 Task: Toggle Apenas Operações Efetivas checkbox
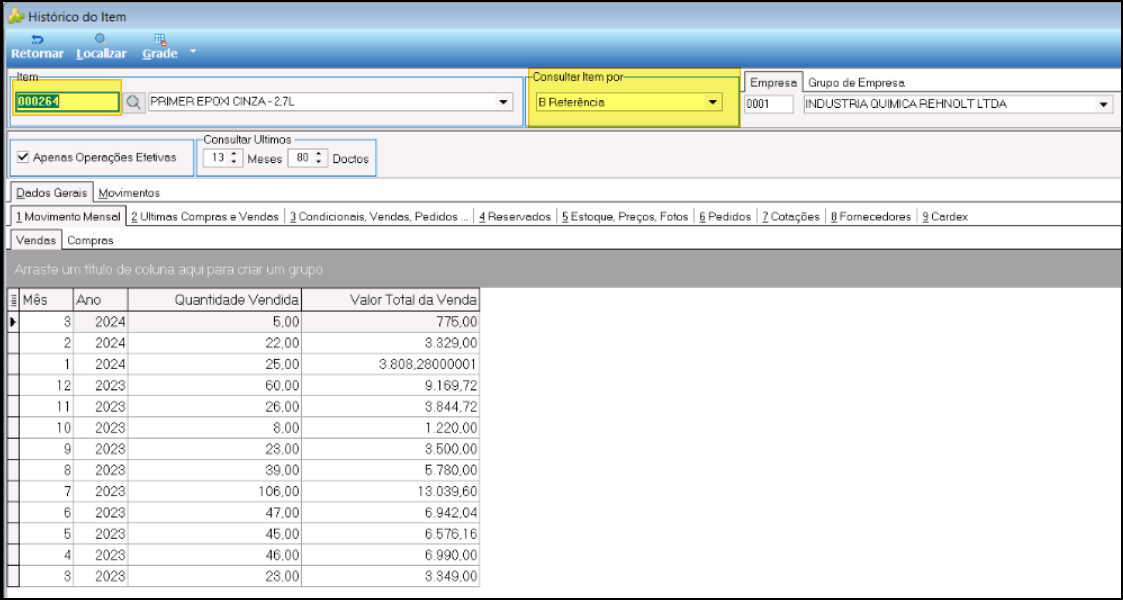[x=23, y=158]
